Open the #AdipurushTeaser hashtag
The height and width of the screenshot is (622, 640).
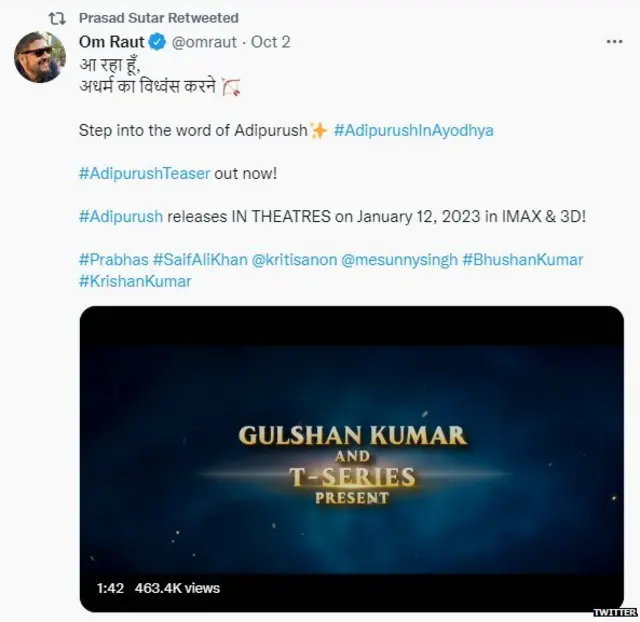144,173
